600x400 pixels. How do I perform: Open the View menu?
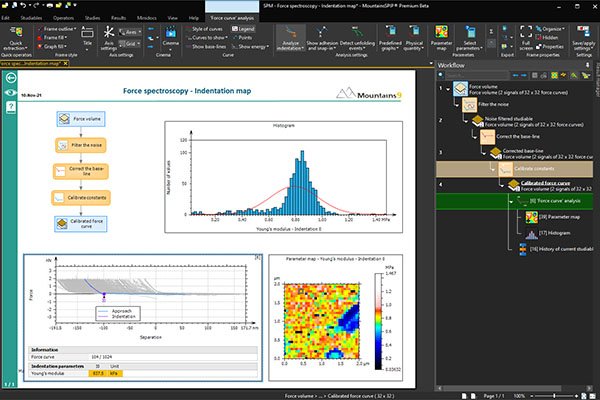tap(172, 18)
